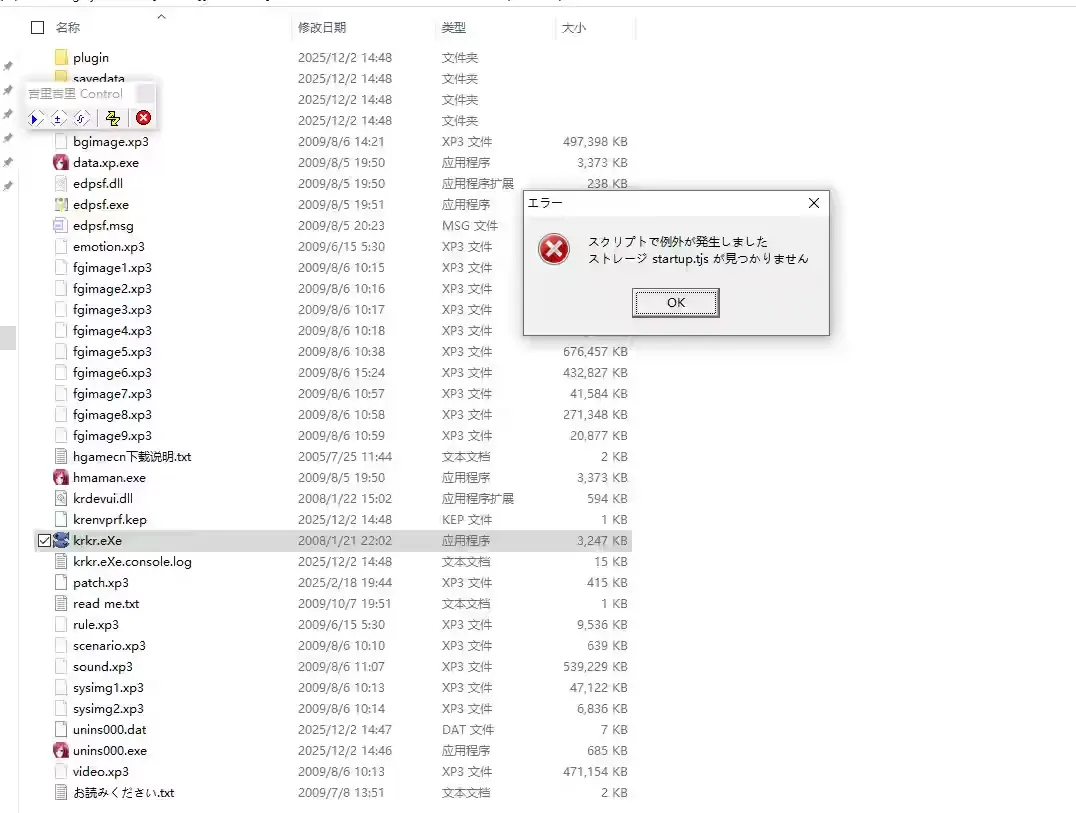Viewport: 1076px width, 813px height.
Task: Select the sound.xp3 file name
Action: (103, 666)
